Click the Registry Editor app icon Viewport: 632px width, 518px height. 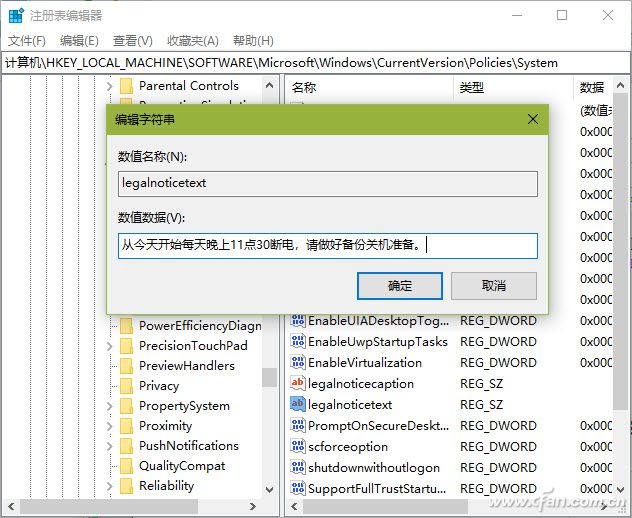pyautogui.click(x=16, y=15)
